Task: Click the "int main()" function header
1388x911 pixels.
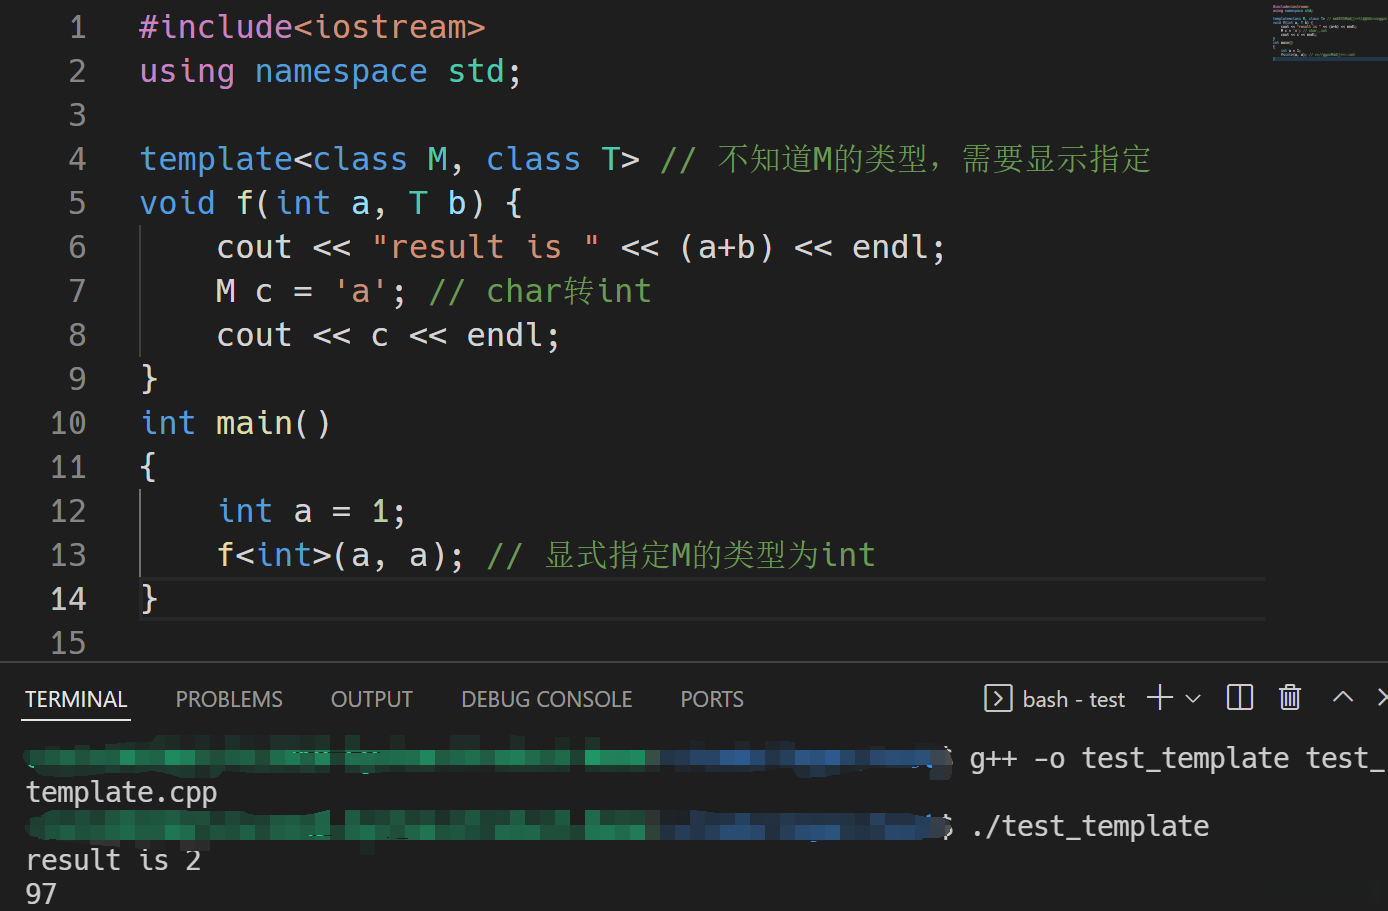Action: tap(235, 423)
